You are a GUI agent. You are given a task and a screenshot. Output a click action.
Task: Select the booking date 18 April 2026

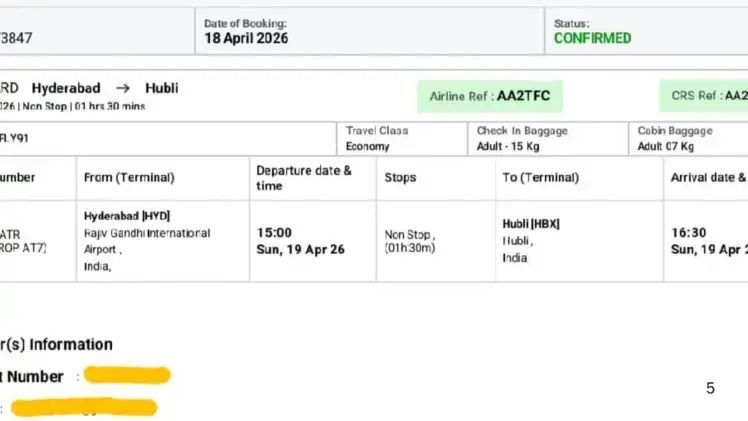[246, 38]
